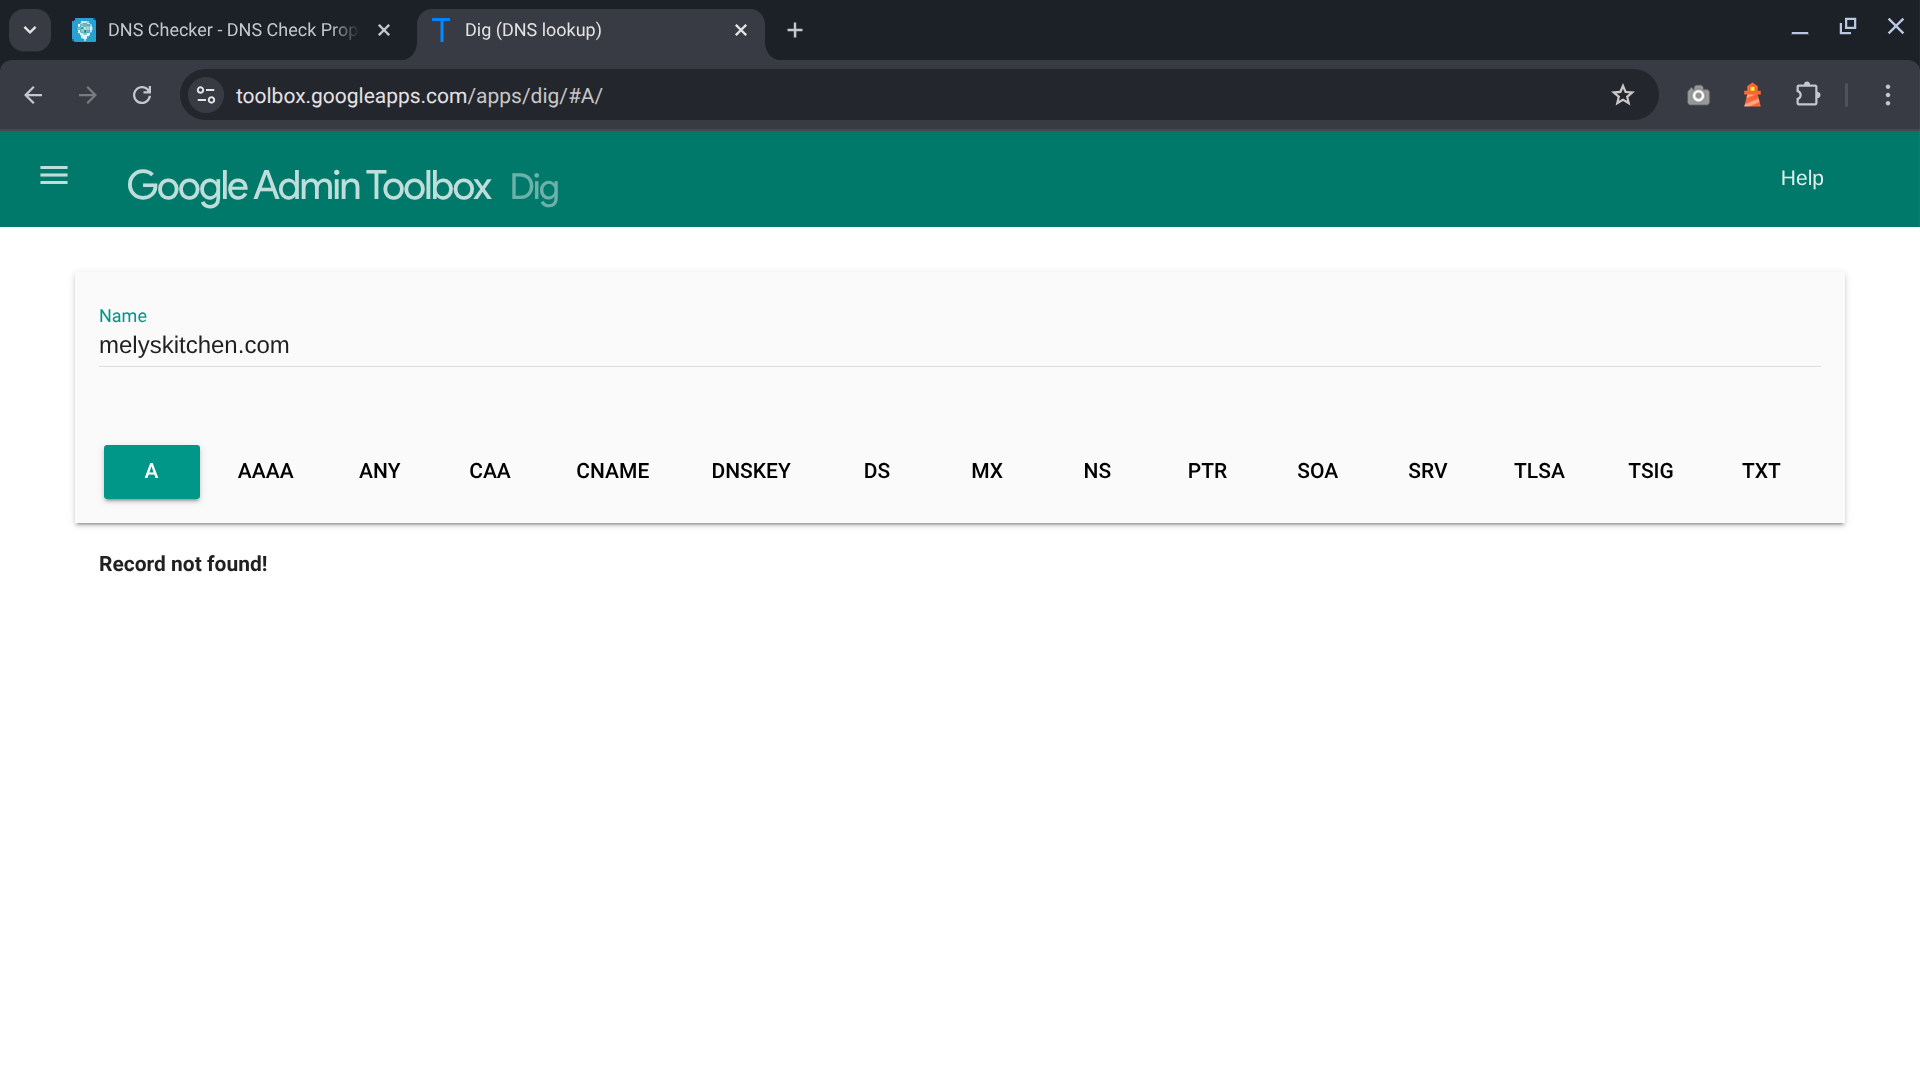The height and width of the screenshot is (1080, 1920).
Task: Close the Dig (DNS lookup) tab
Action: coord(741,30)
